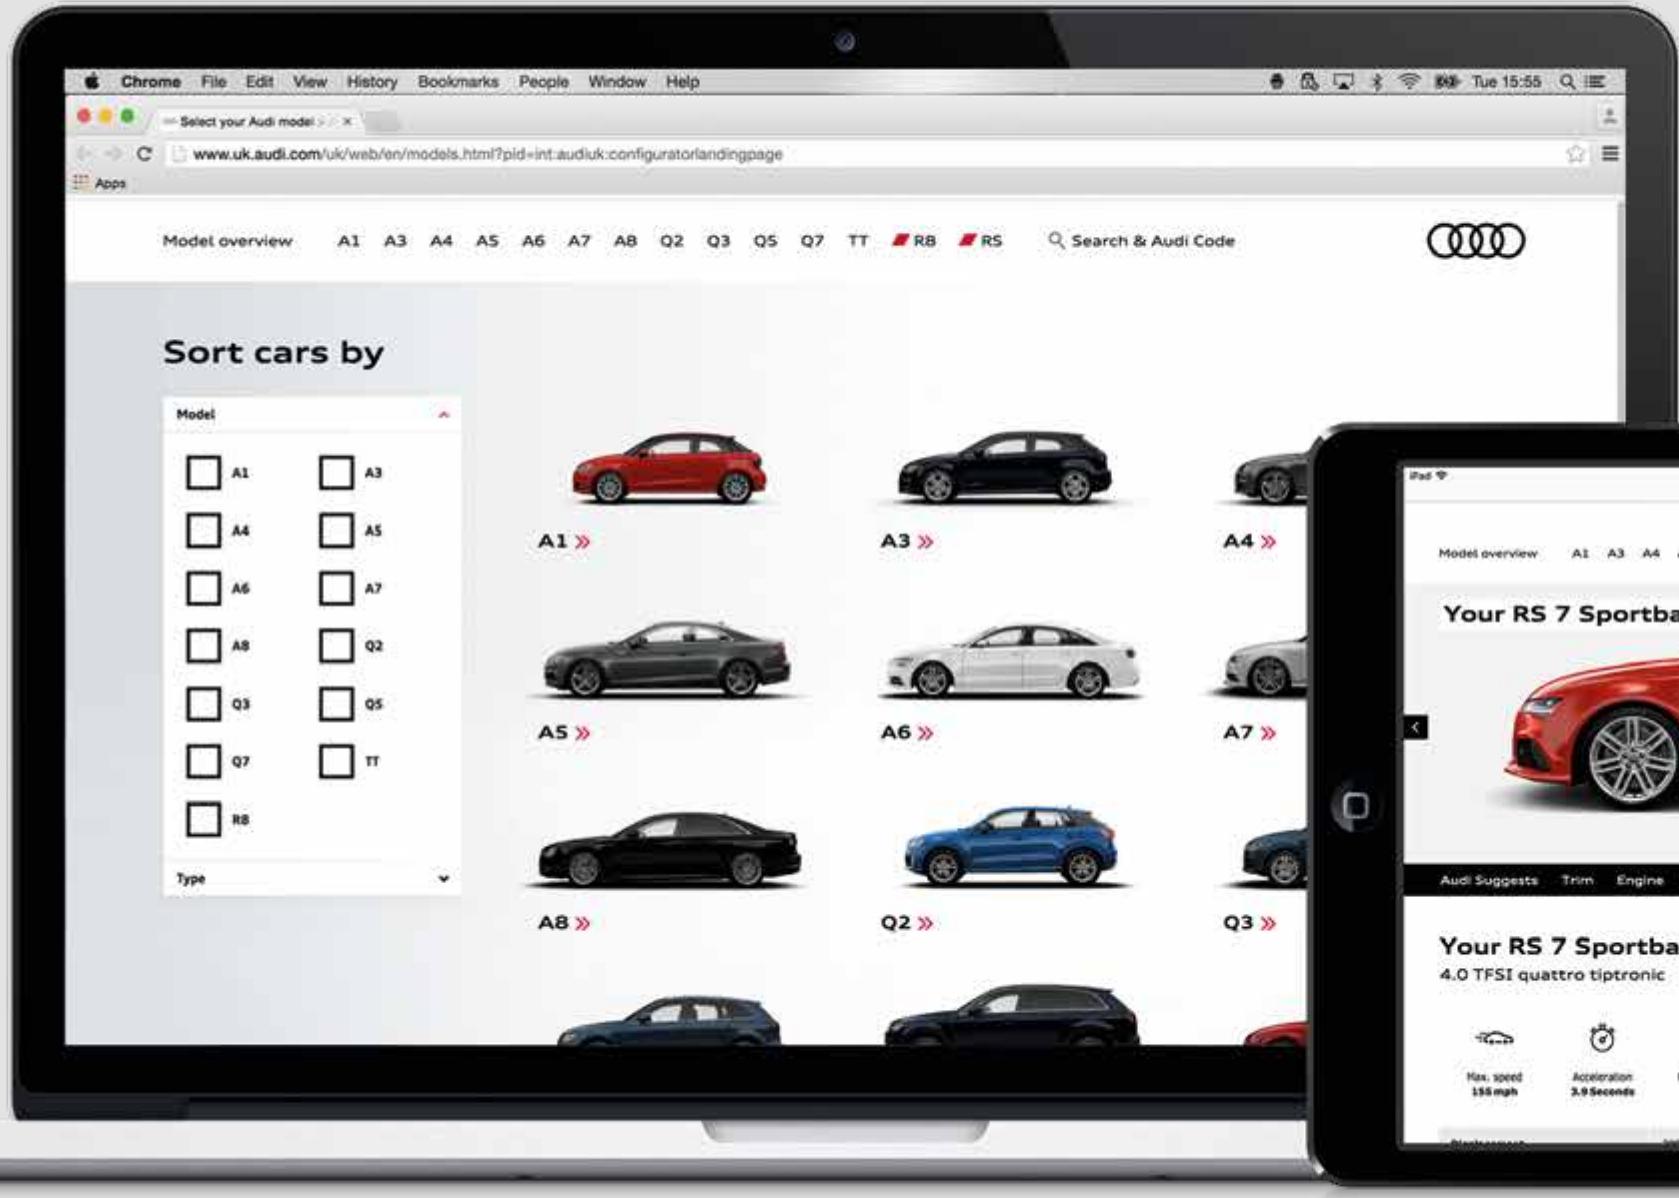Image resolution: width=1679 pixels, height=1198 pixels.
Task: Tick the TT model checkbox
Action: 336,761
